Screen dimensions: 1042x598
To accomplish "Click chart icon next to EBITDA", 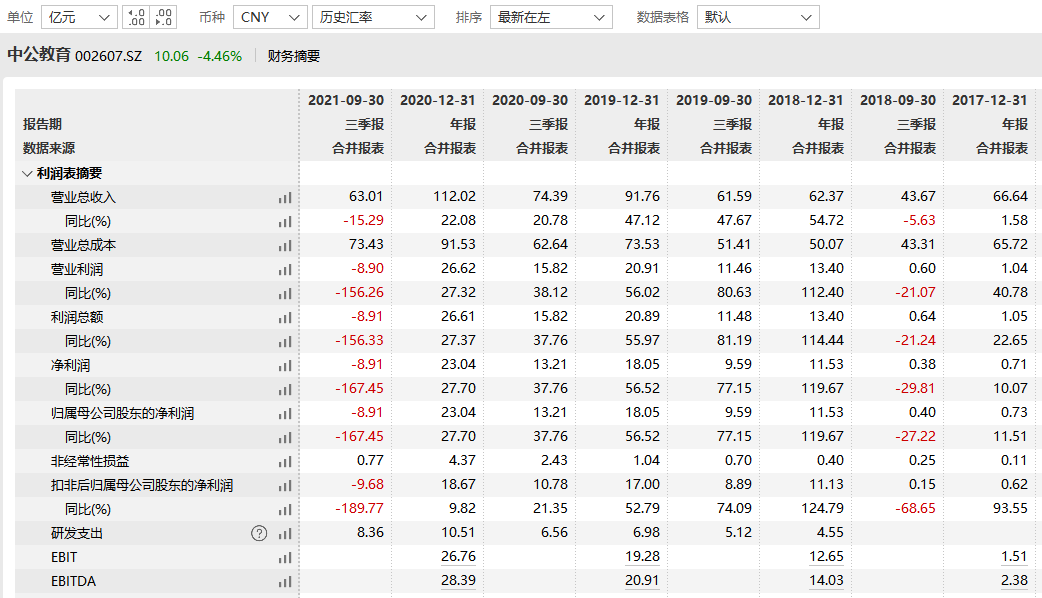I will pos(286,581).
